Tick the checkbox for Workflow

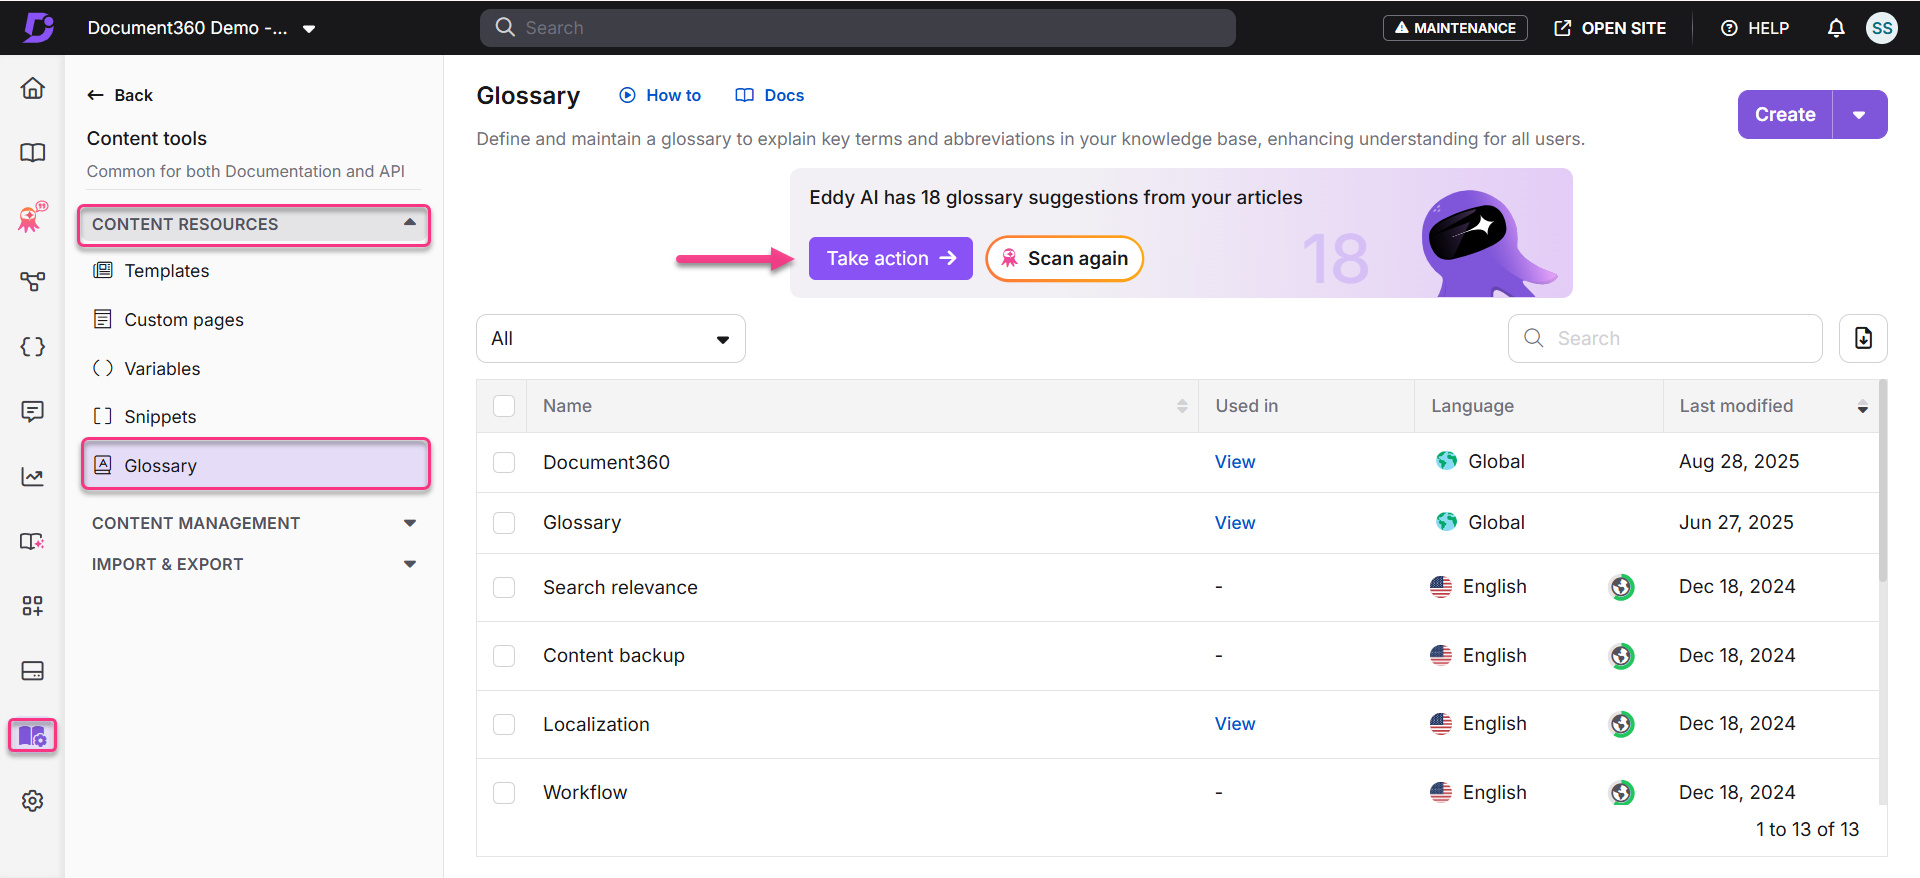pos(504,793)
